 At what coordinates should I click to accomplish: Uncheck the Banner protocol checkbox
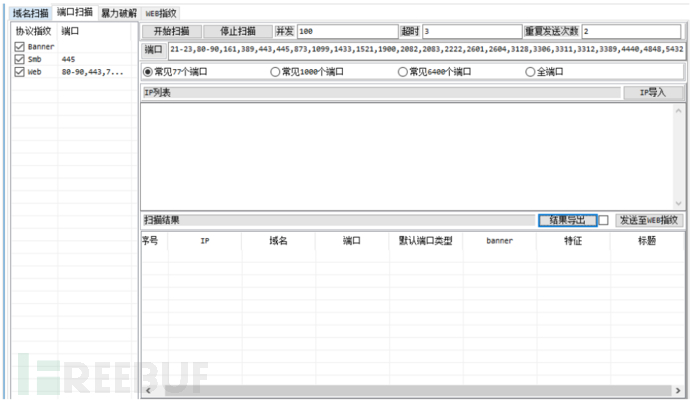coord(19,47)
